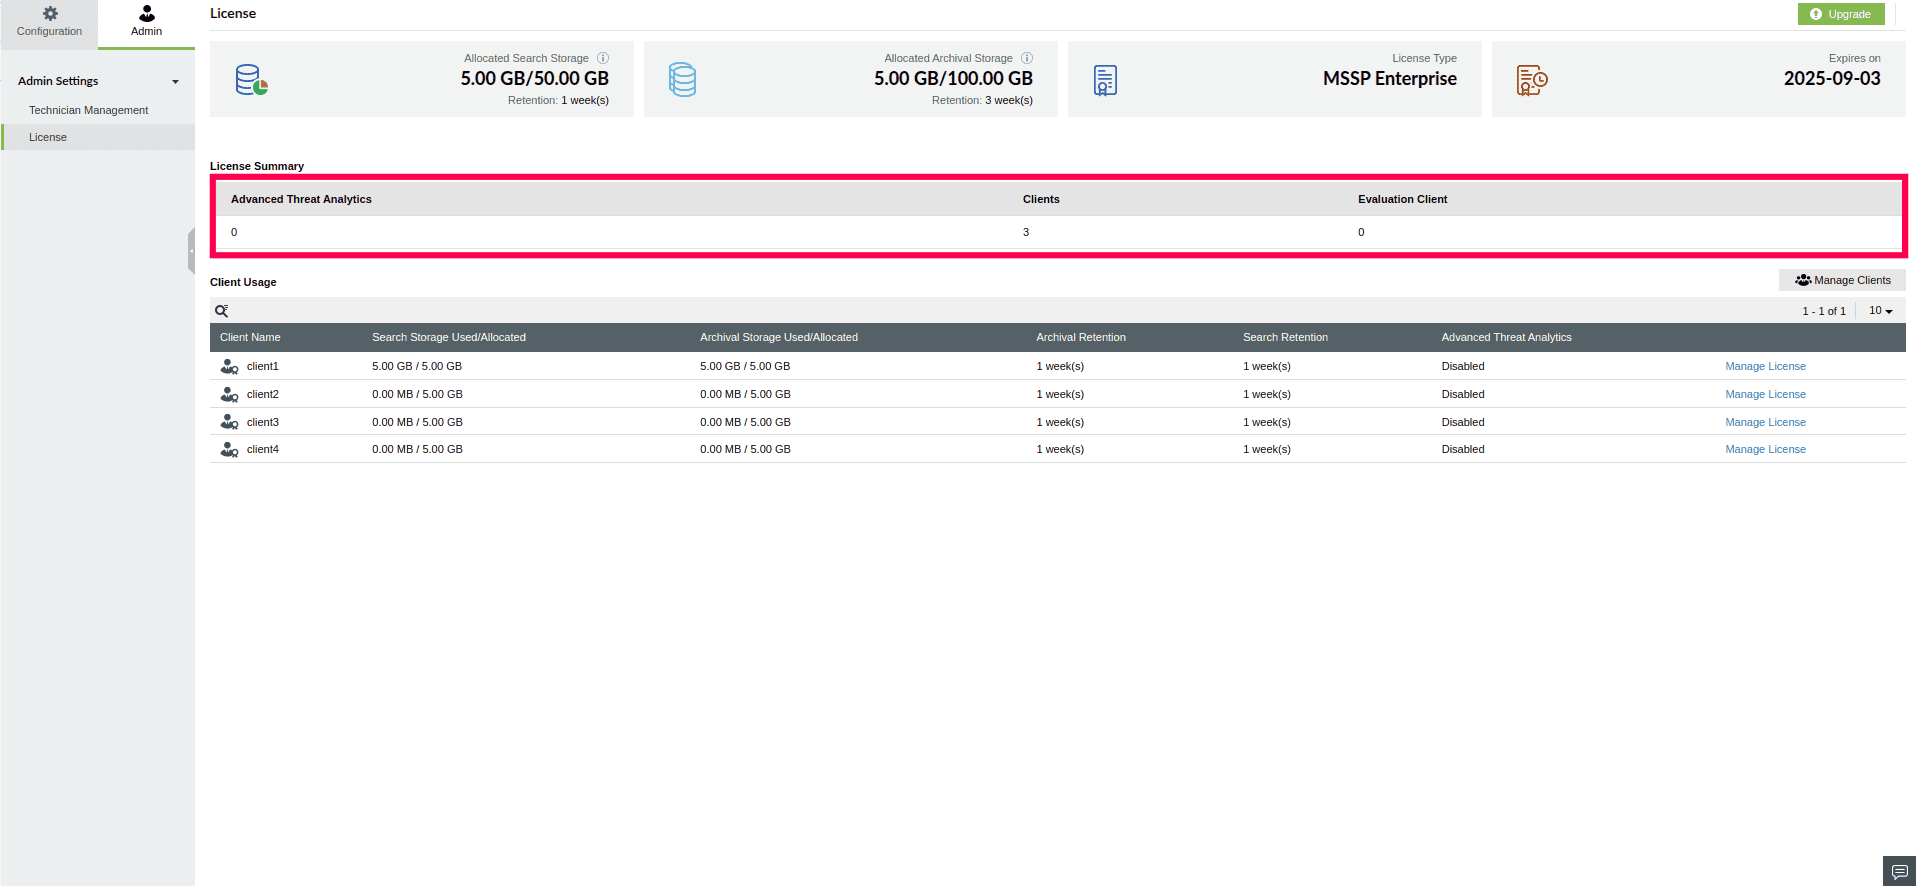Open the rows per page dropdown
This screenshot has height=886, width=1921.
click(1881, 311)
